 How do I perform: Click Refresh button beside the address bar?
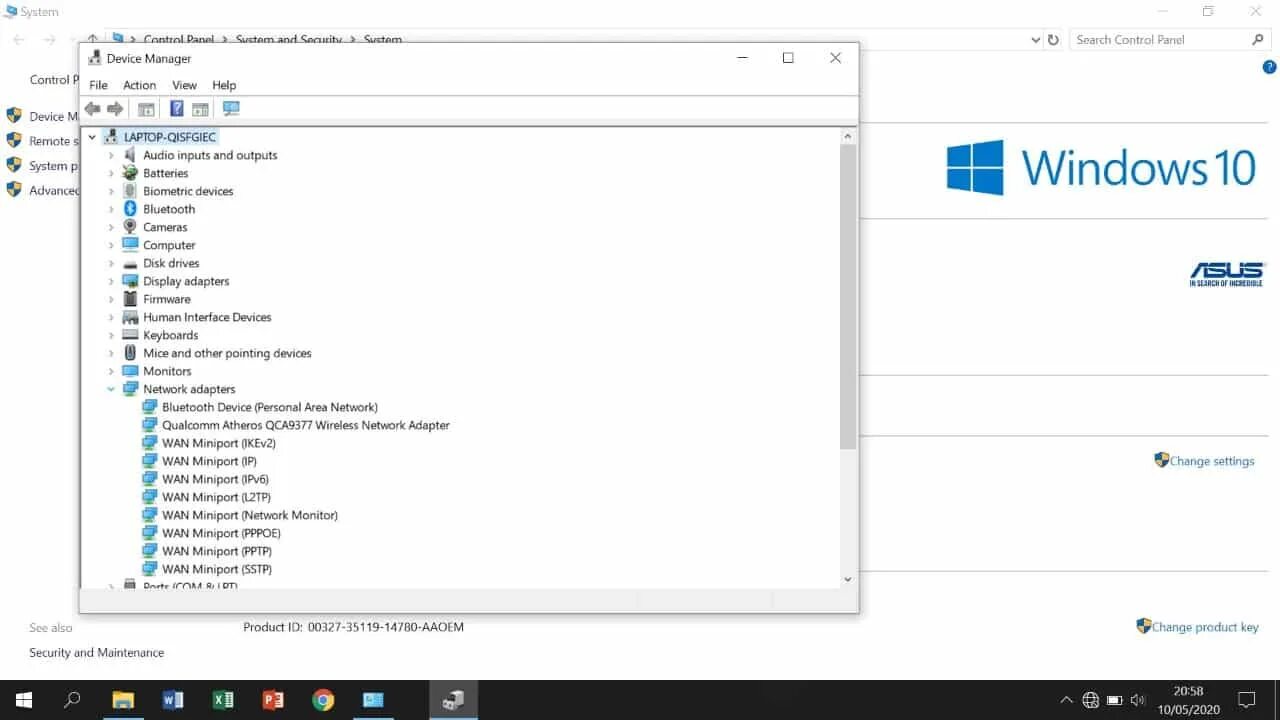pos(1053,40)
